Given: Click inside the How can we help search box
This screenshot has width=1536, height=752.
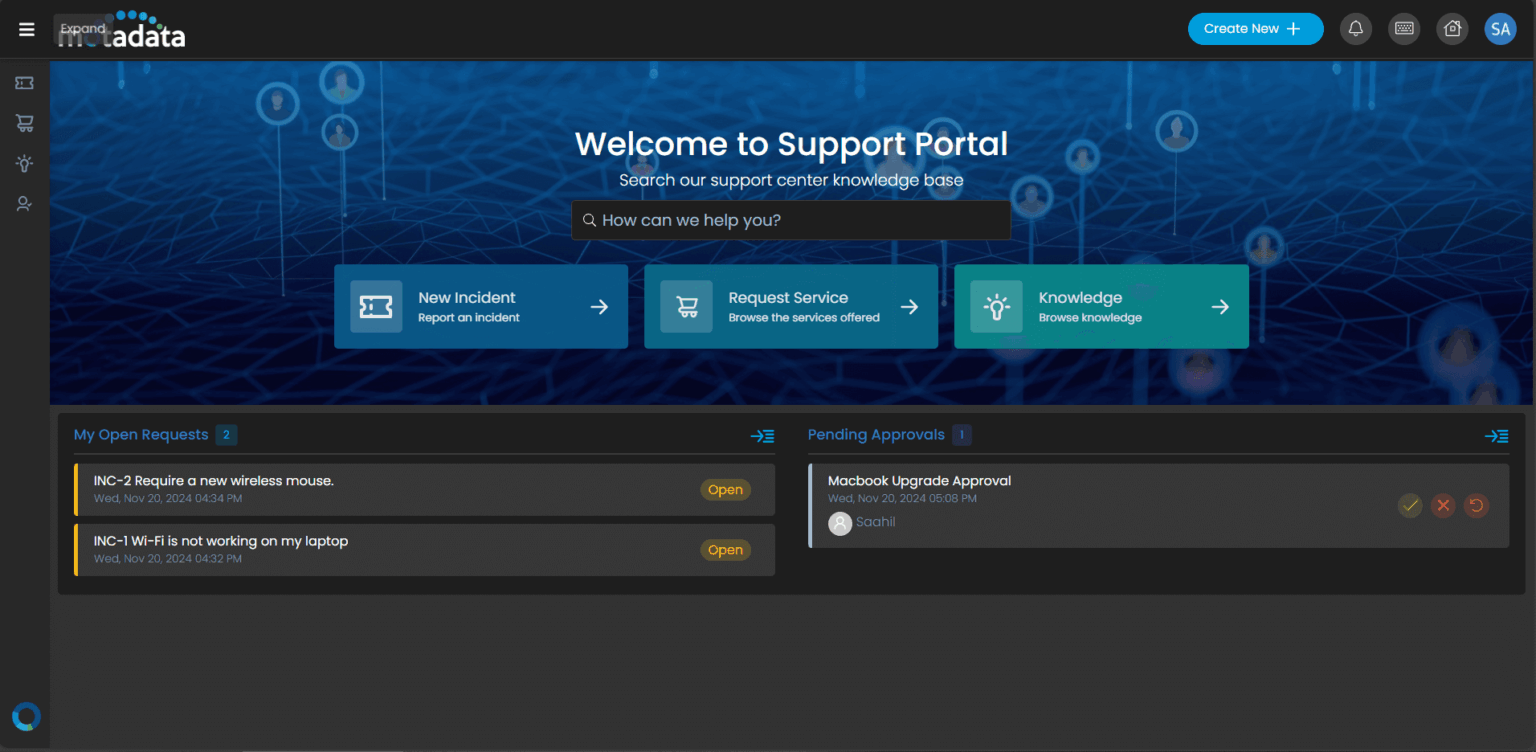Looking at the screenshot, I should [x=791, y=219].
